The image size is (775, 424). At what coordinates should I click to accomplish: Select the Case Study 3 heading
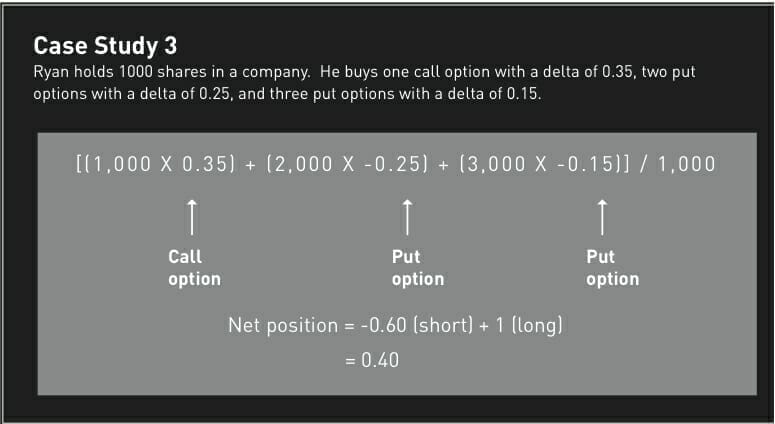click(x=98, y=45)
